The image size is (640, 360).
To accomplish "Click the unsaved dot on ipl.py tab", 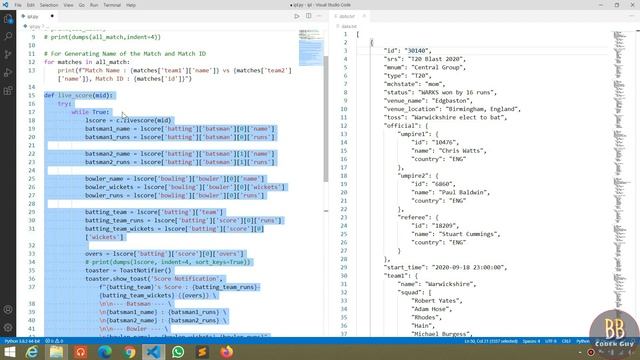I will tap(52, 16).
